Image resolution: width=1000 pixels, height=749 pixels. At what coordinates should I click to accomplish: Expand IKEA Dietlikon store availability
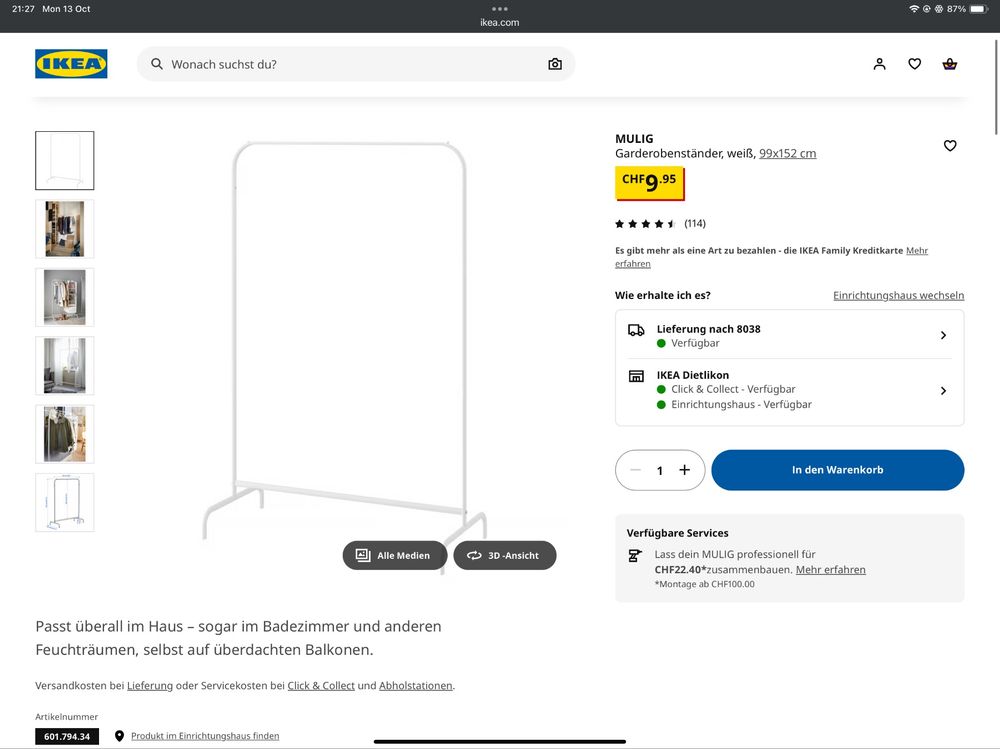click(789, 390)
